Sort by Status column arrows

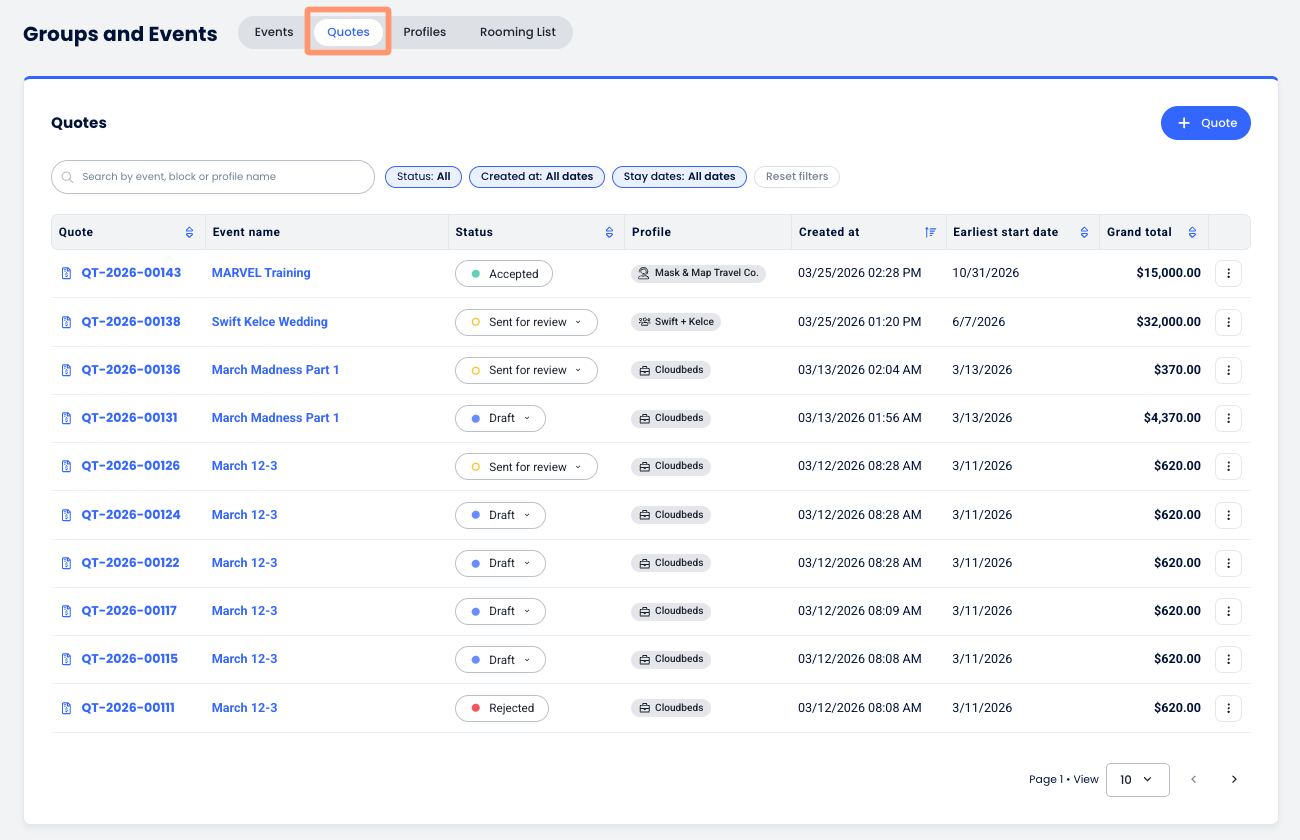tap(609, 232)
